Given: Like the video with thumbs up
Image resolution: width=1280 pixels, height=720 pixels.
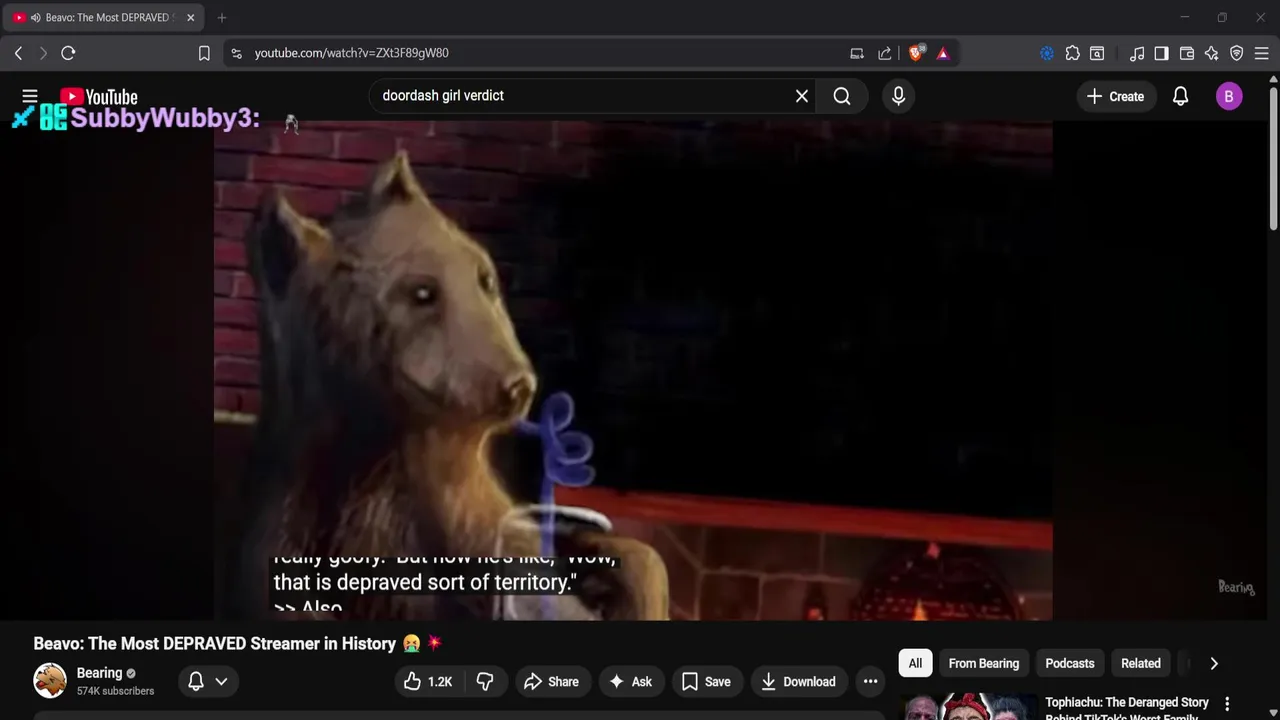Looking at the screenshot, I should pyautogui.click(x=428, y=682).
